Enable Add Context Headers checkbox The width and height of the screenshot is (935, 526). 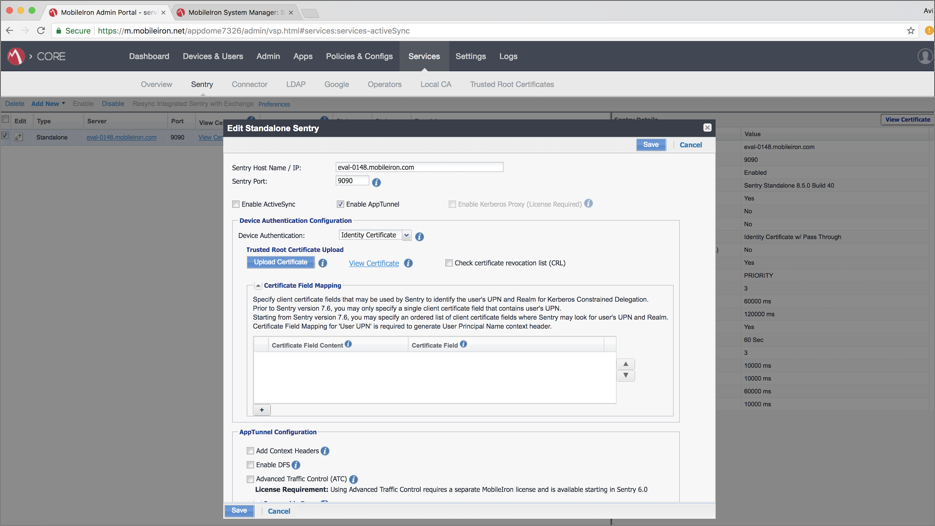250,451
